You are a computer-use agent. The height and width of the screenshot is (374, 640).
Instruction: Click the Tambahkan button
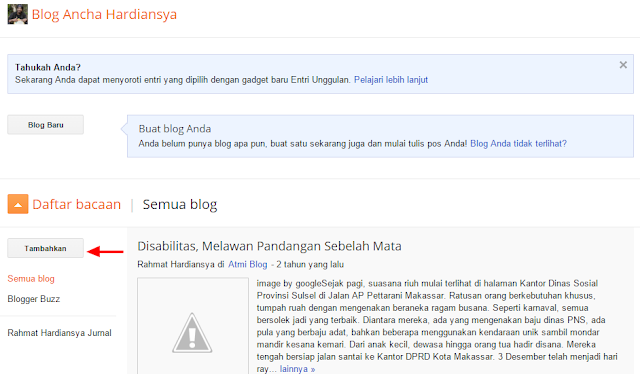(45, 248)
